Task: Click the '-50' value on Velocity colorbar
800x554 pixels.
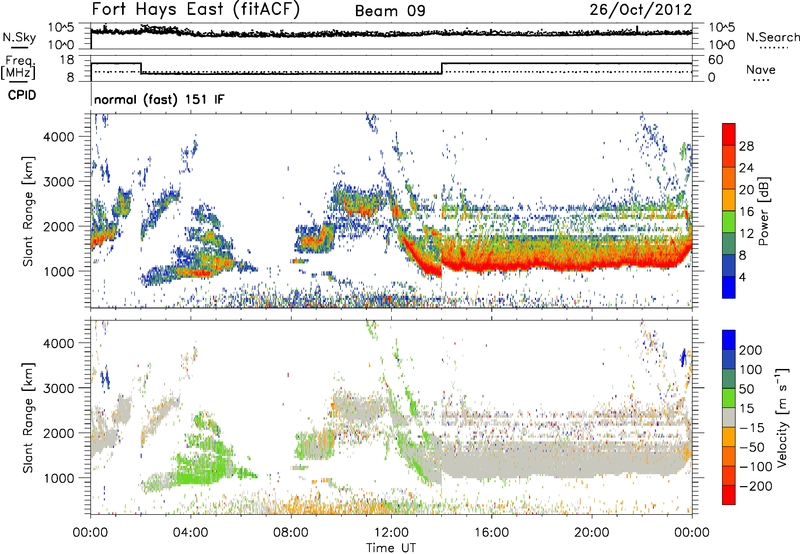Action: pos(752,447)
